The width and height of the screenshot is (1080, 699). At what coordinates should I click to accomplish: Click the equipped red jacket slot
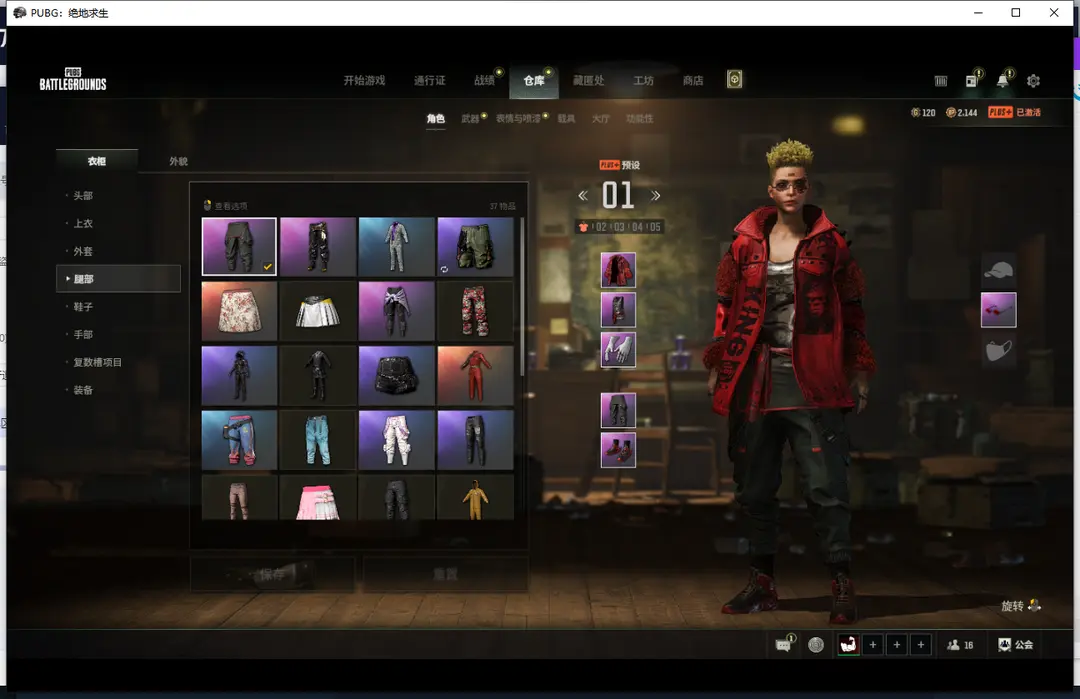tap(618, 270)
